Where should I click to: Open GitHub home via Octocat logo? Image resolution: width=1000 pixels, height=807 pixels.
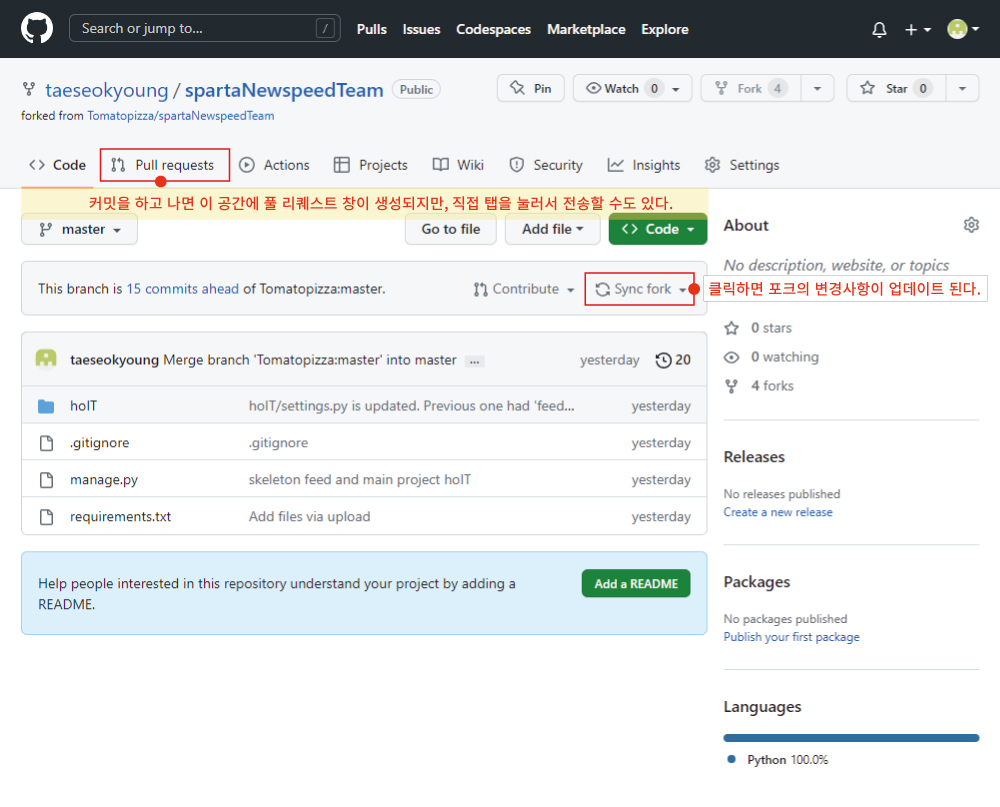tap(36, 29)
